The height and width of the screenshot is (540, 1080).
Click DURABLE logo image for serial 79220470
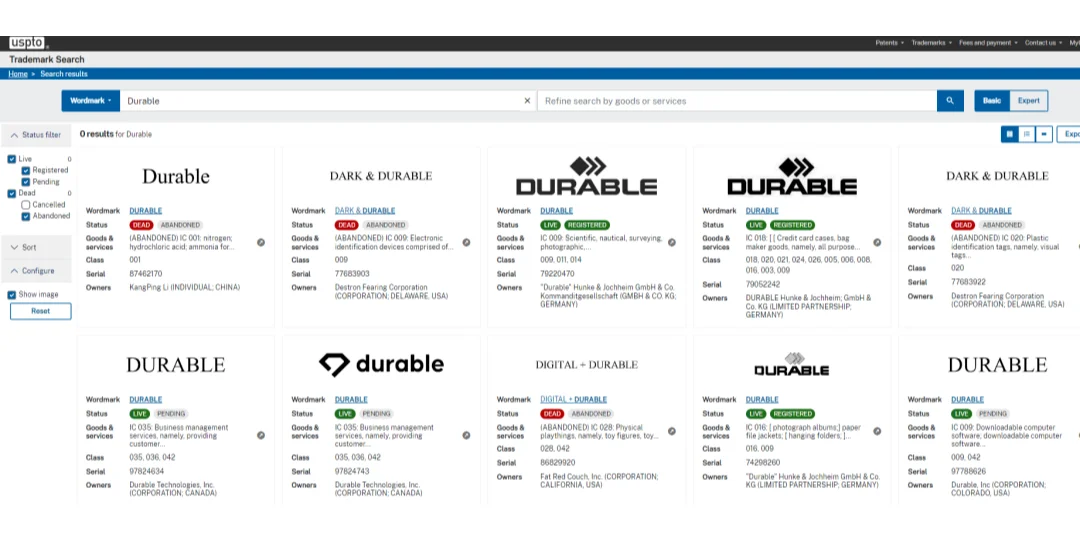[586, 176]
